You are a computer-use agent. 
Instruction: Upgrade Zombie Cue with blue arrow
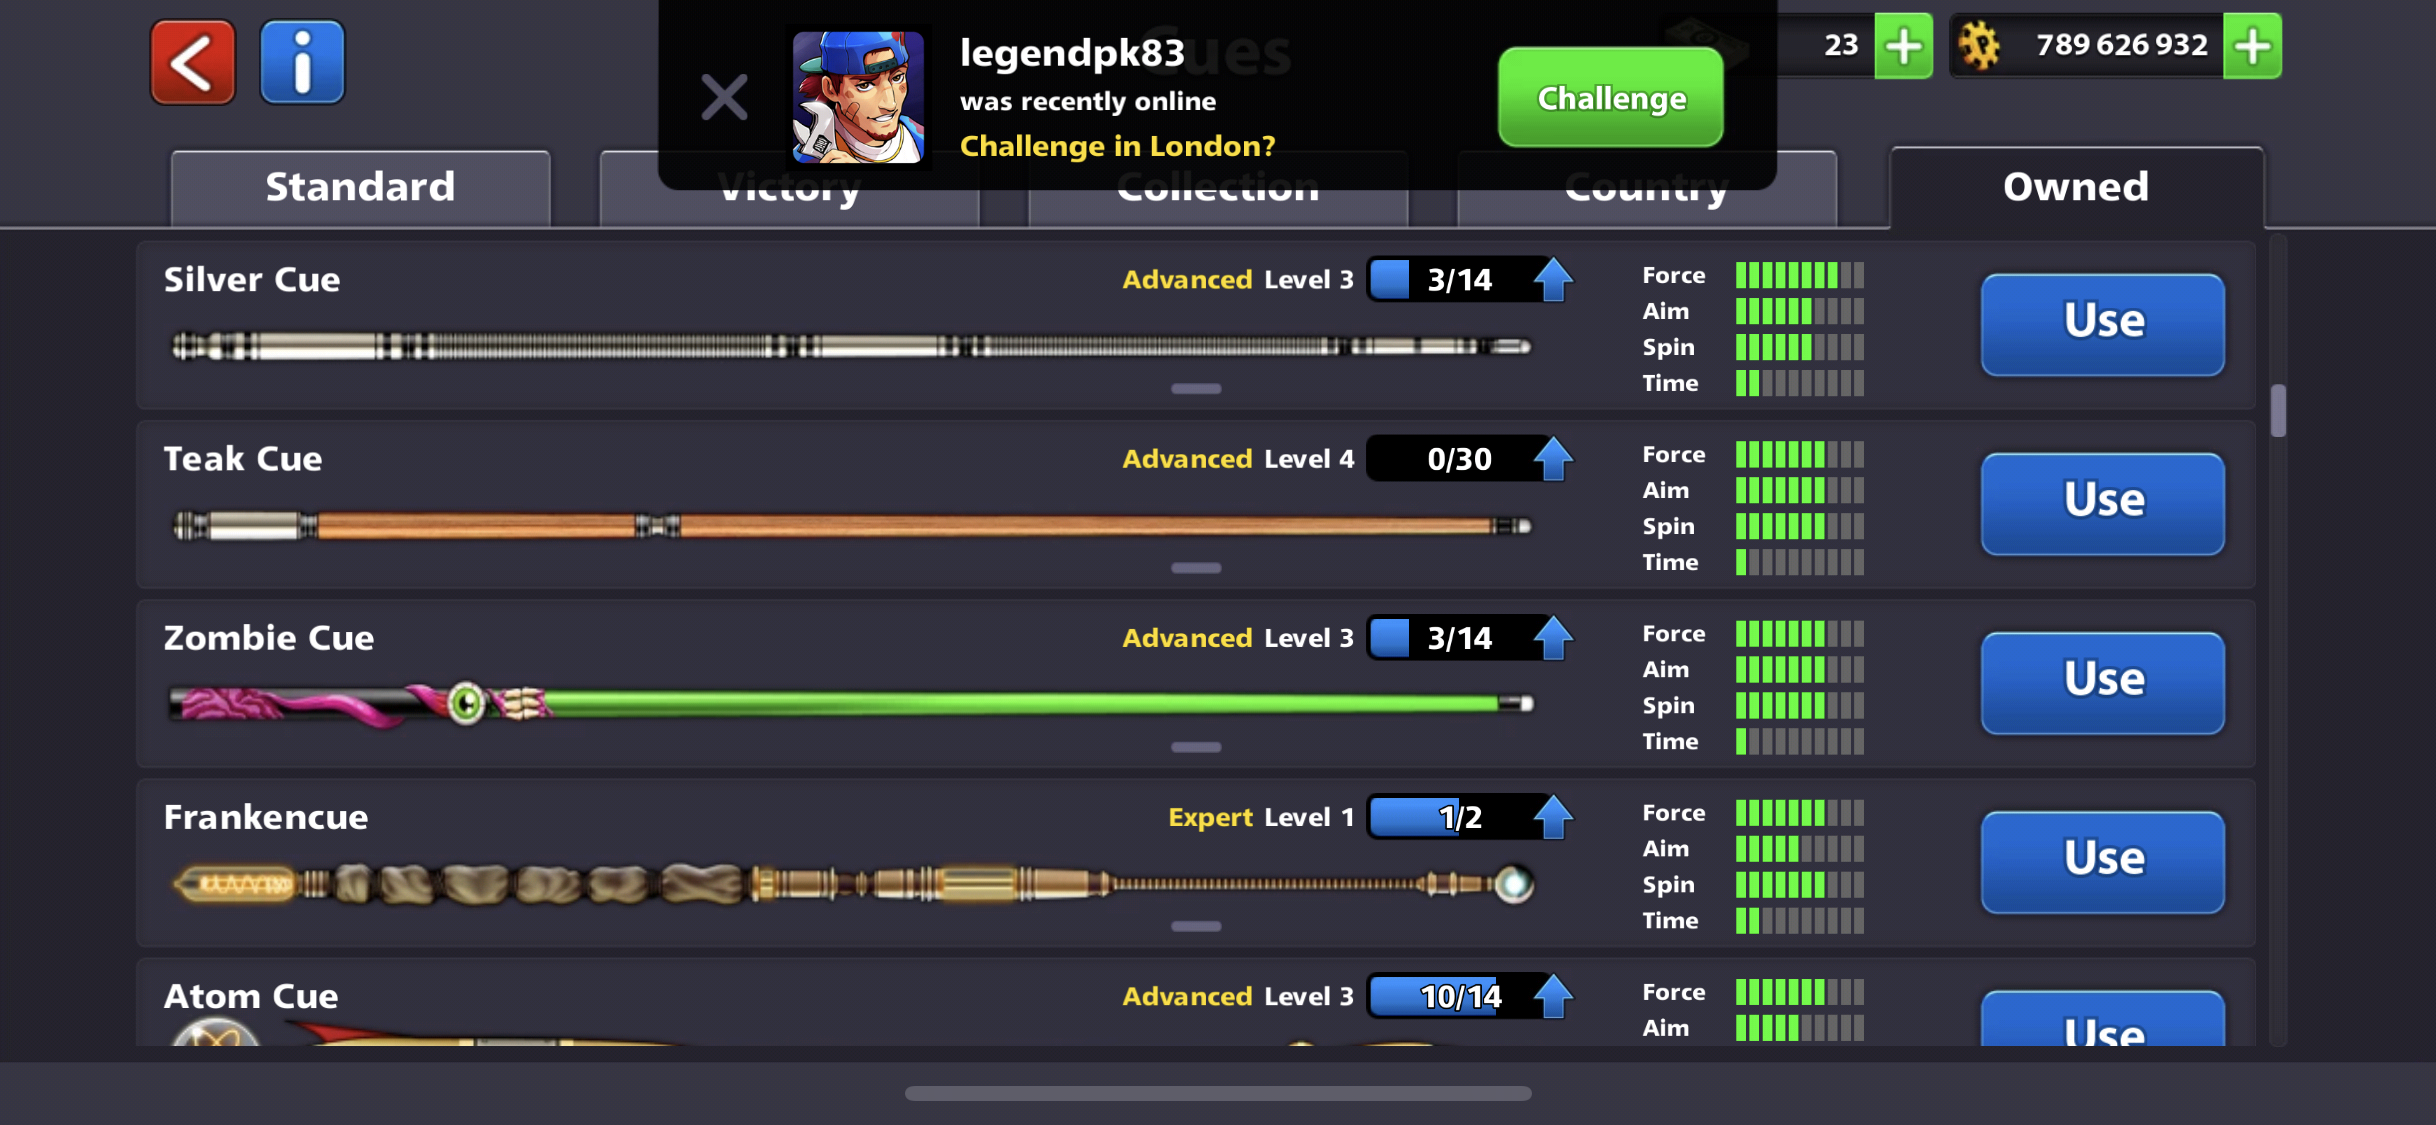click(1553, 638)
